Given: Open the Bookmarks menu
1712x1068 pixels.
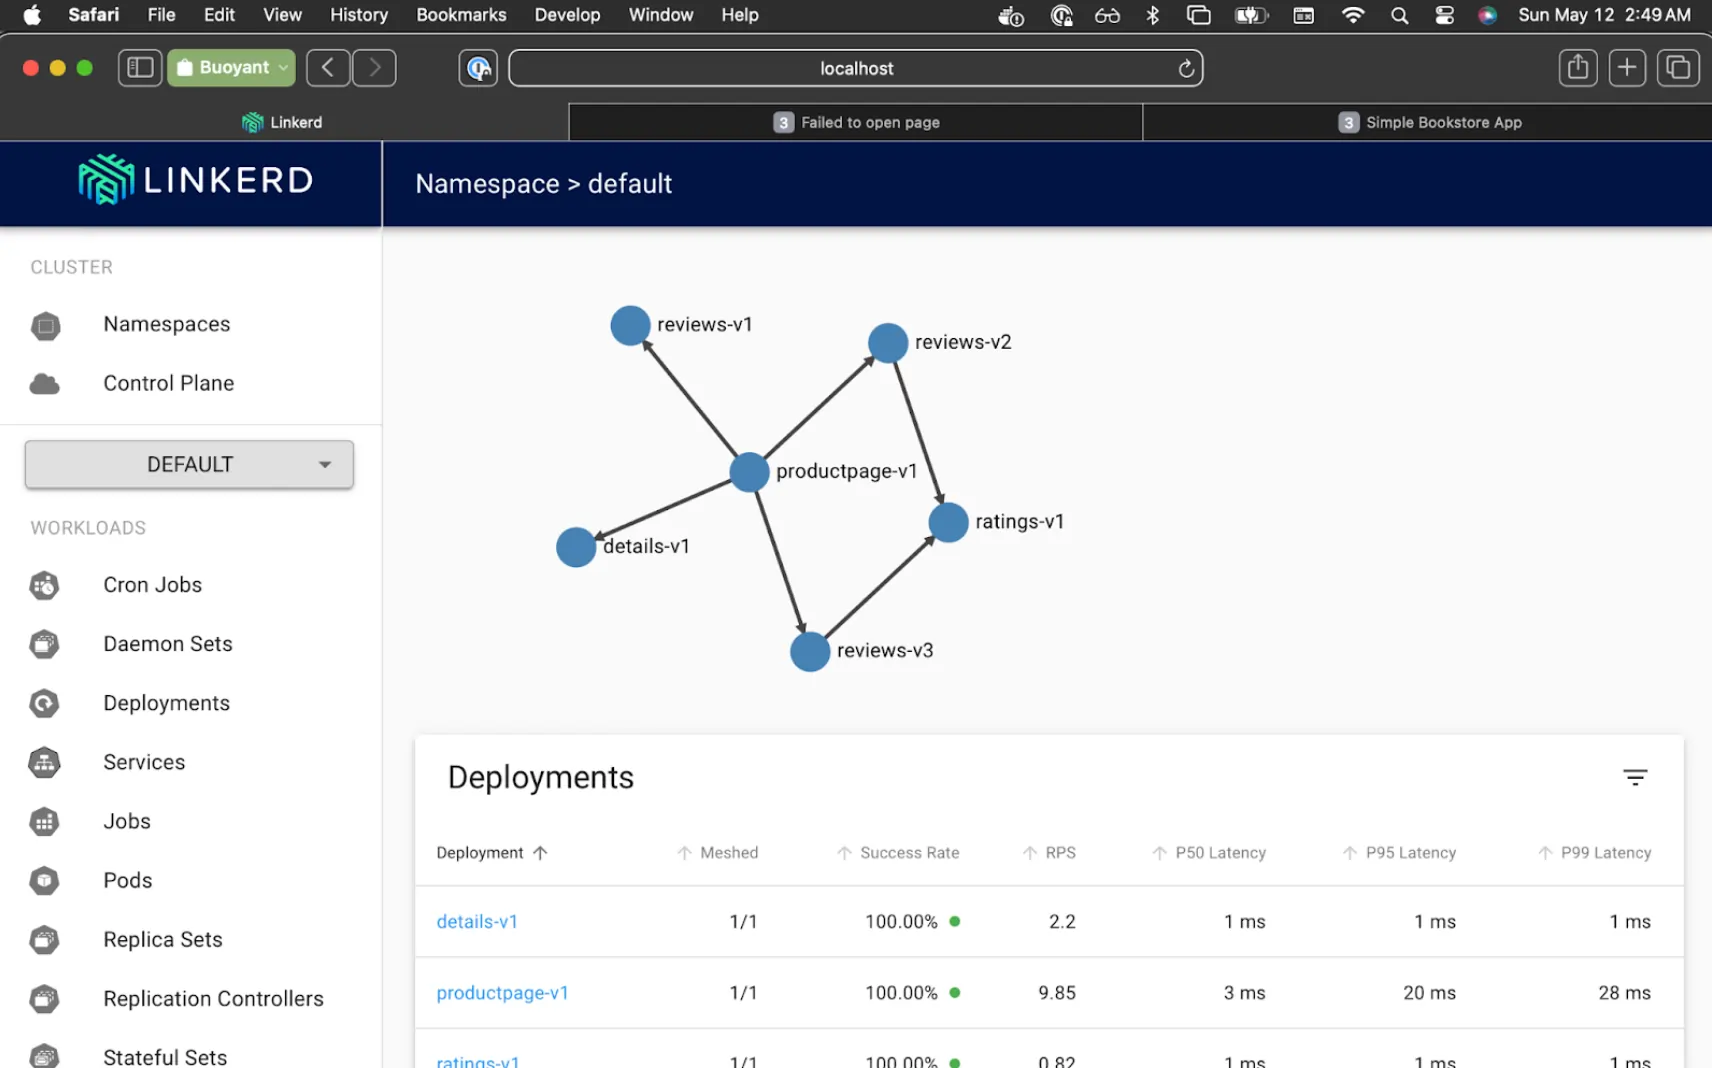Looking at the screenshot, I should coord(461,15).
